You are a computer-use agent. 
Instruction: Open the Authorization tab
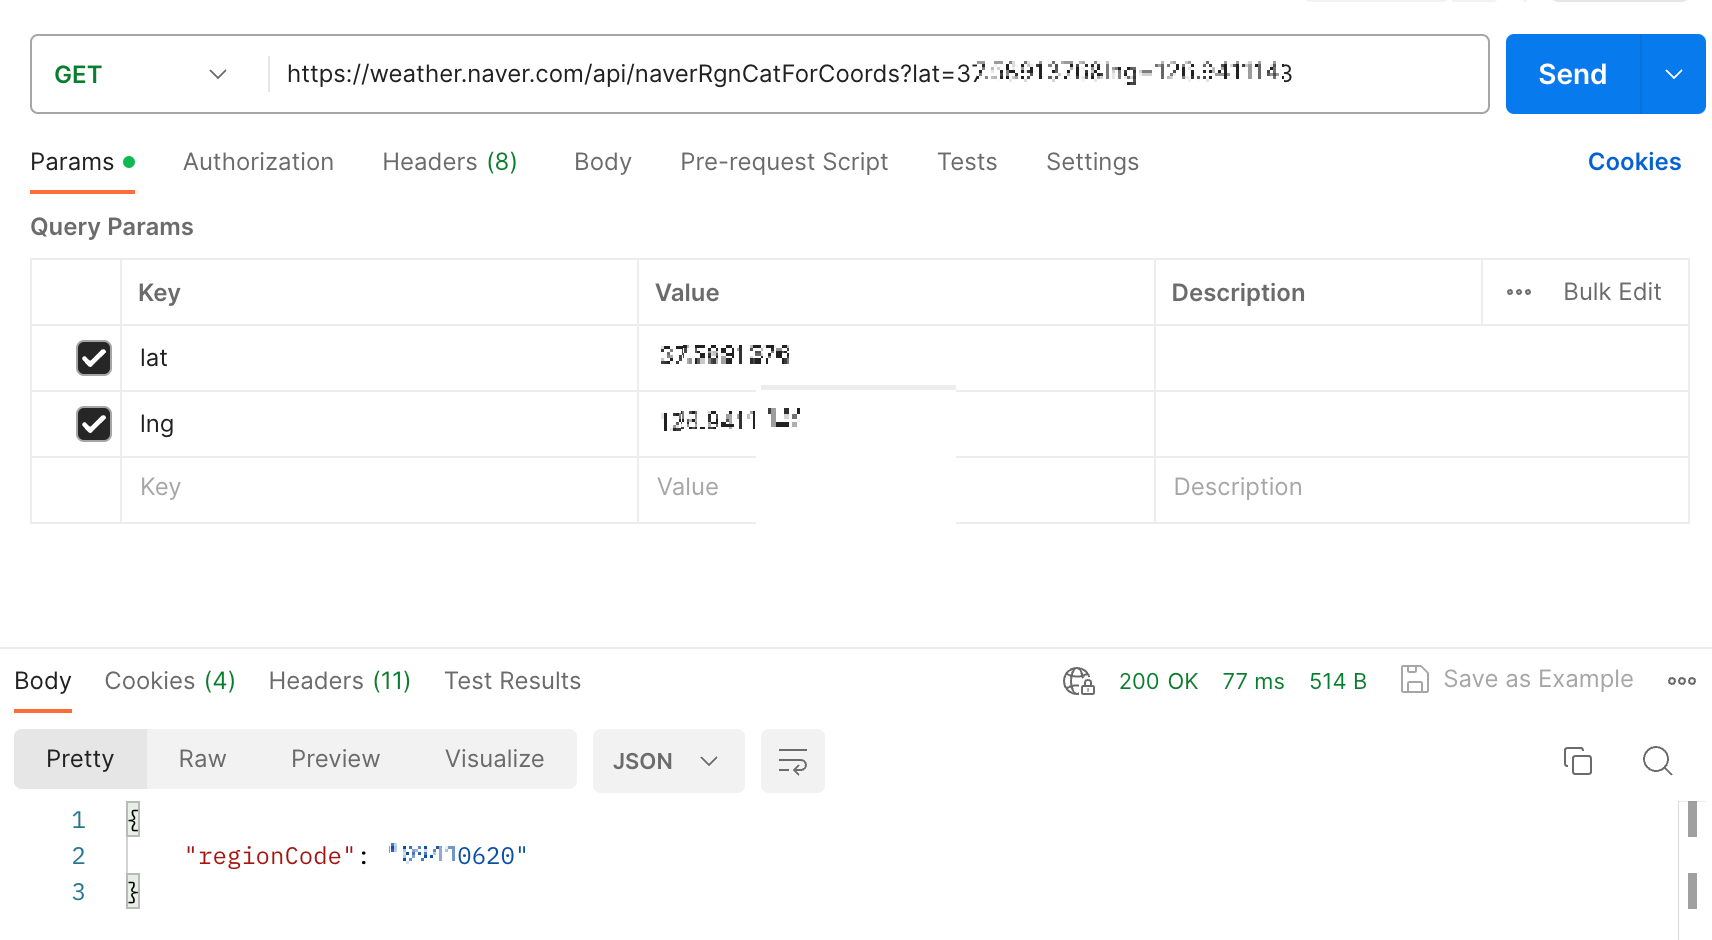258,162
